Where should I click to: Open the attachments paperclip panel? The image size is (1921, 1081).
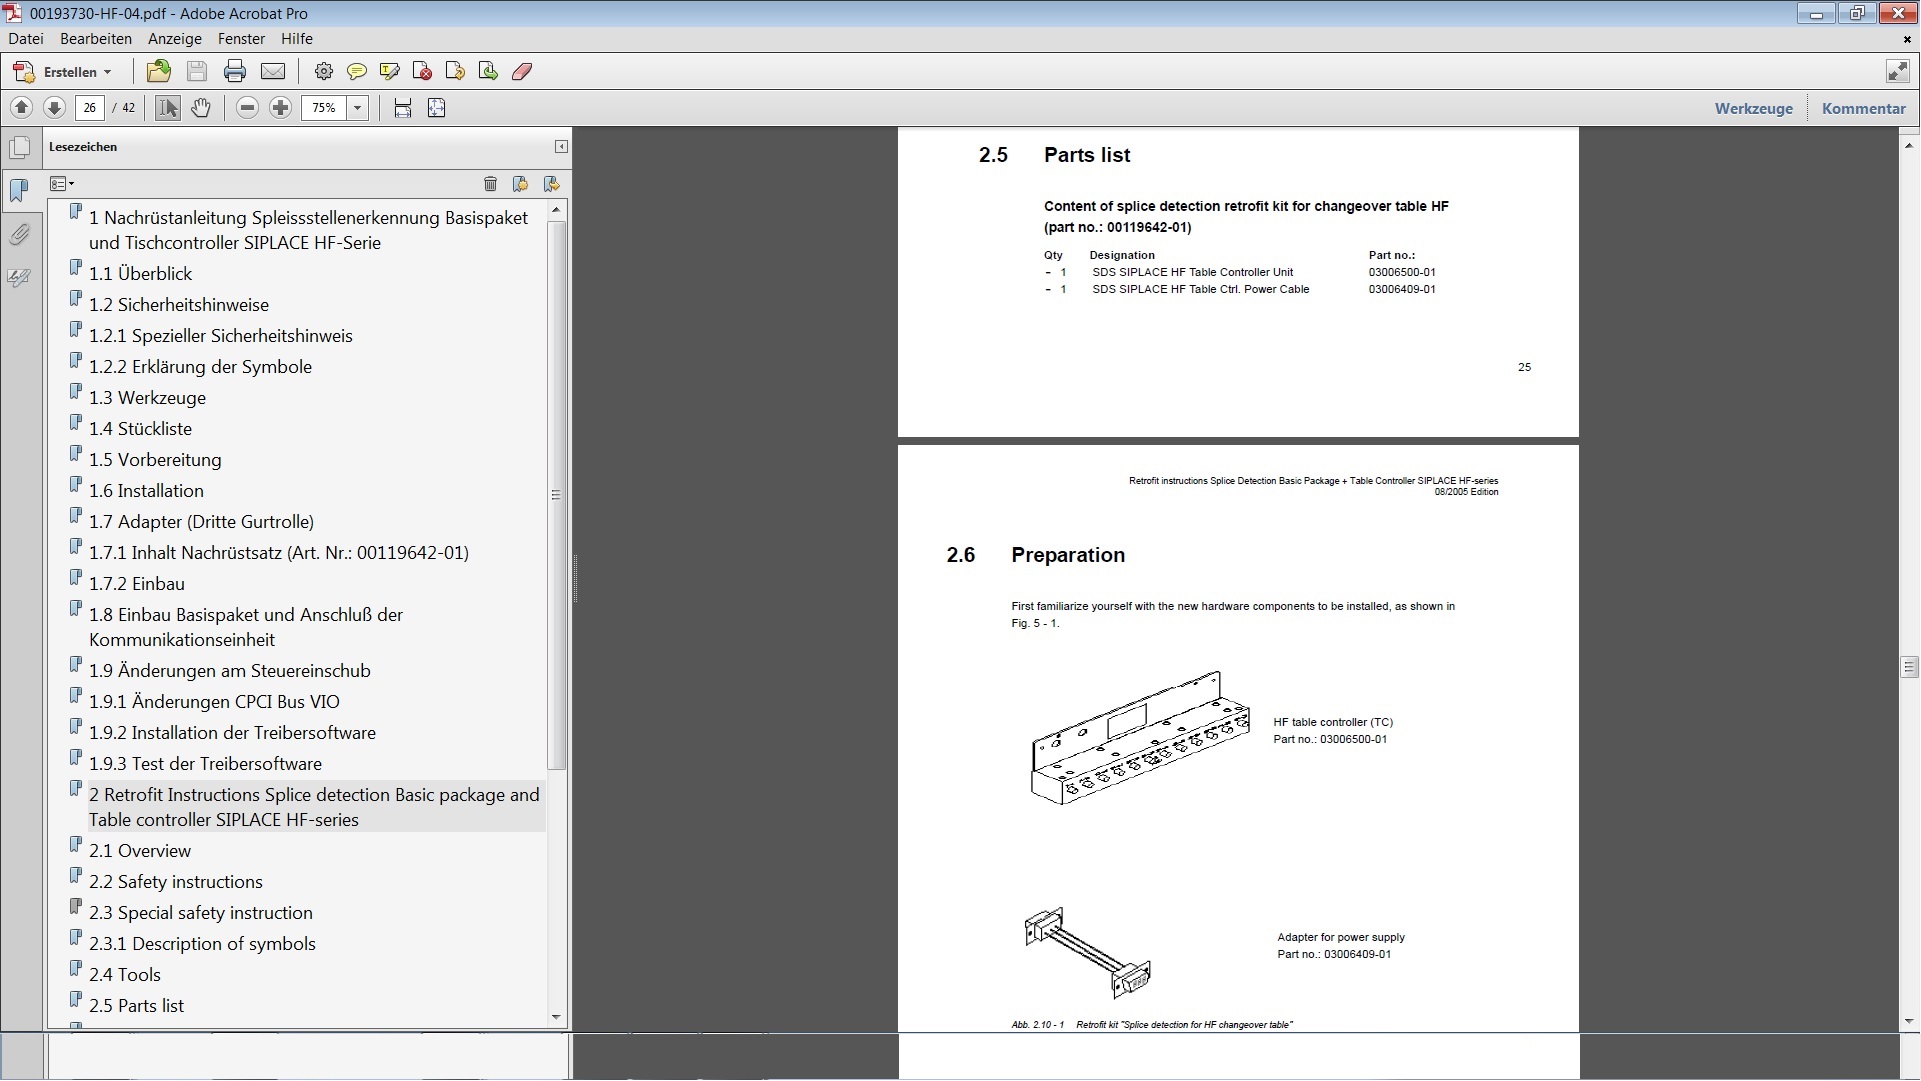click(19, 234)
